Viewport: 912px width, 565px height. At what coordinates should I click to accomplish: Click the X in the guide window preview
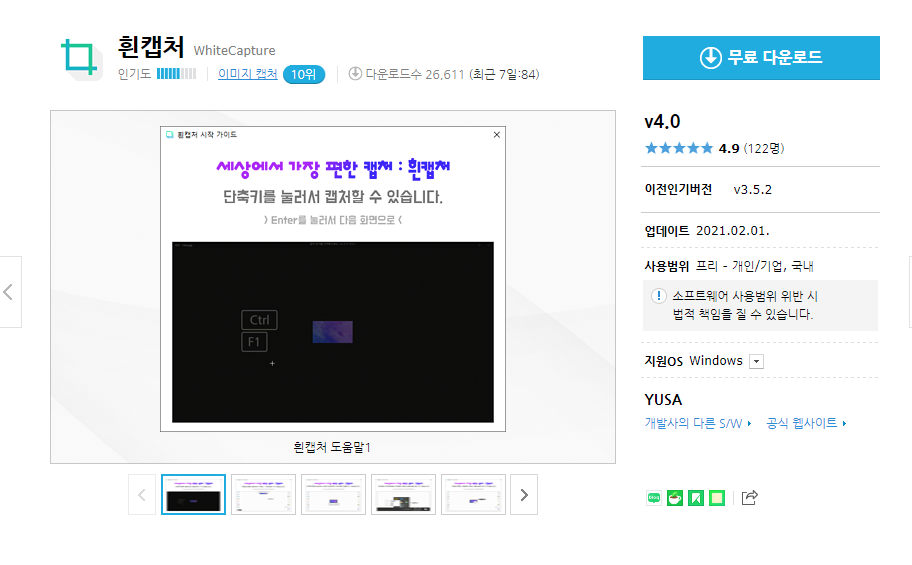click(497, 134)
